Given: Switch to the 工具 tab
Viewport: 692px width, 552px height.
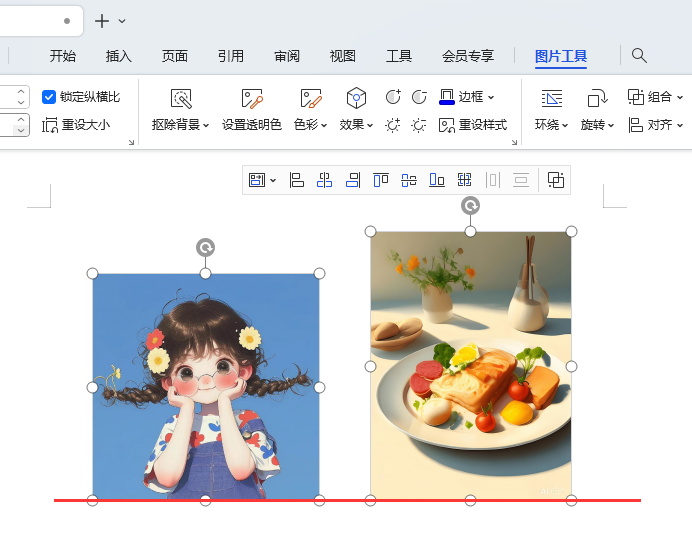Looking at the screenshot, I should click(399, 56).
